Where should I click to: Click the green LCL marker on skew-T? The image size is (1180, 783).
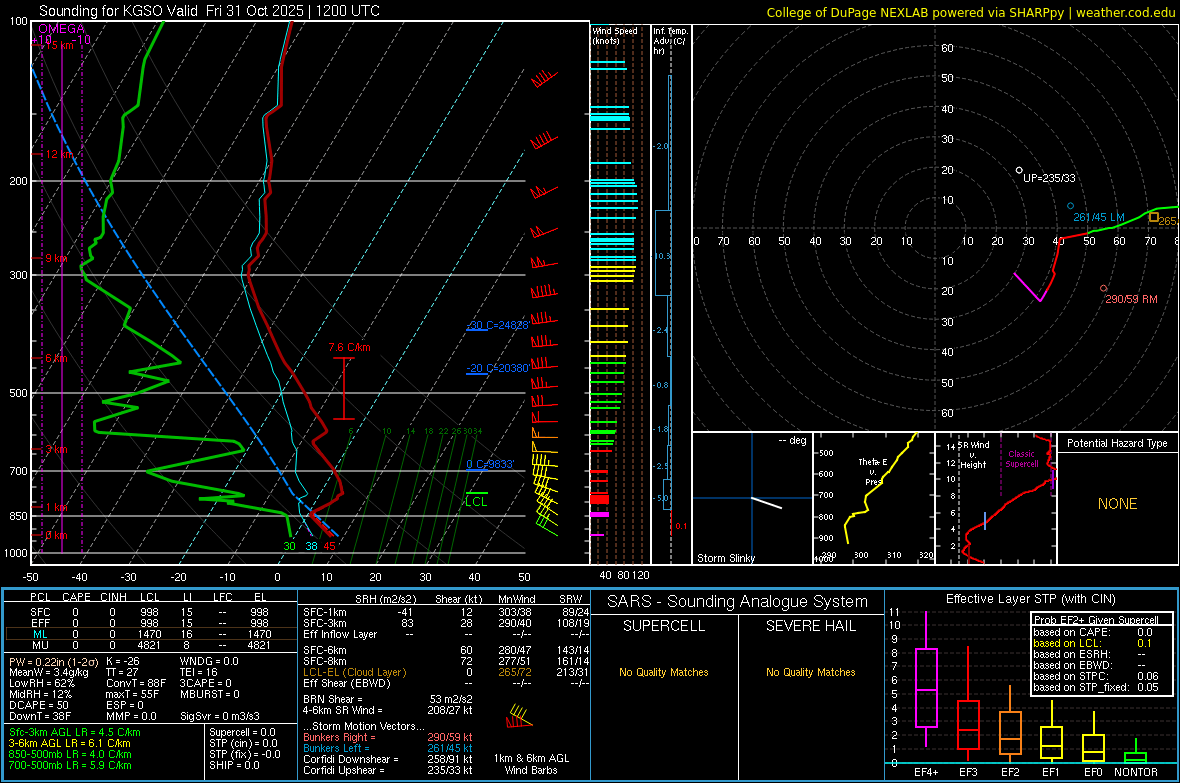click(476, 500)
